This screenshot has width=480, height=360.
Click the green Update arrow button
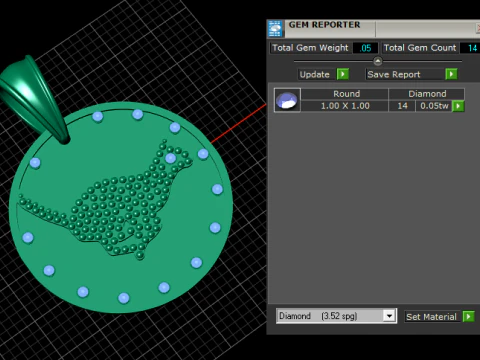point(343,74)
